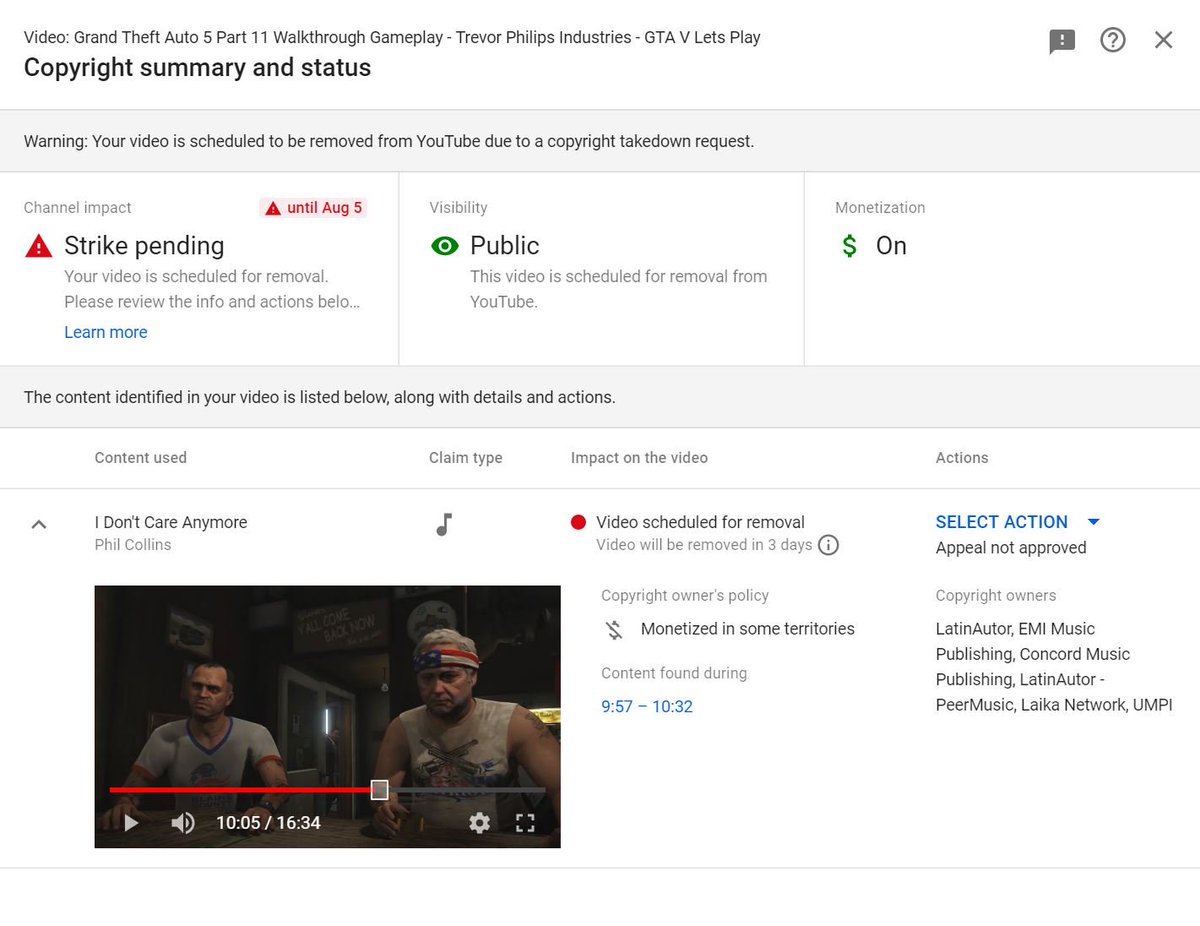
Task: Click the 'Claim type' column header
Action: 466,458
